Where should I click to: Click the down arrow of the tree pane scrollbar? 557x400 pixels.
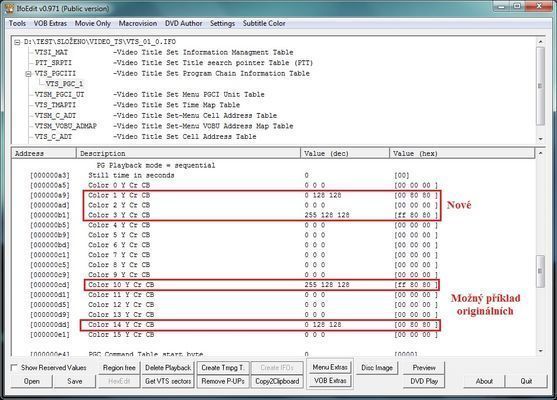540,139
